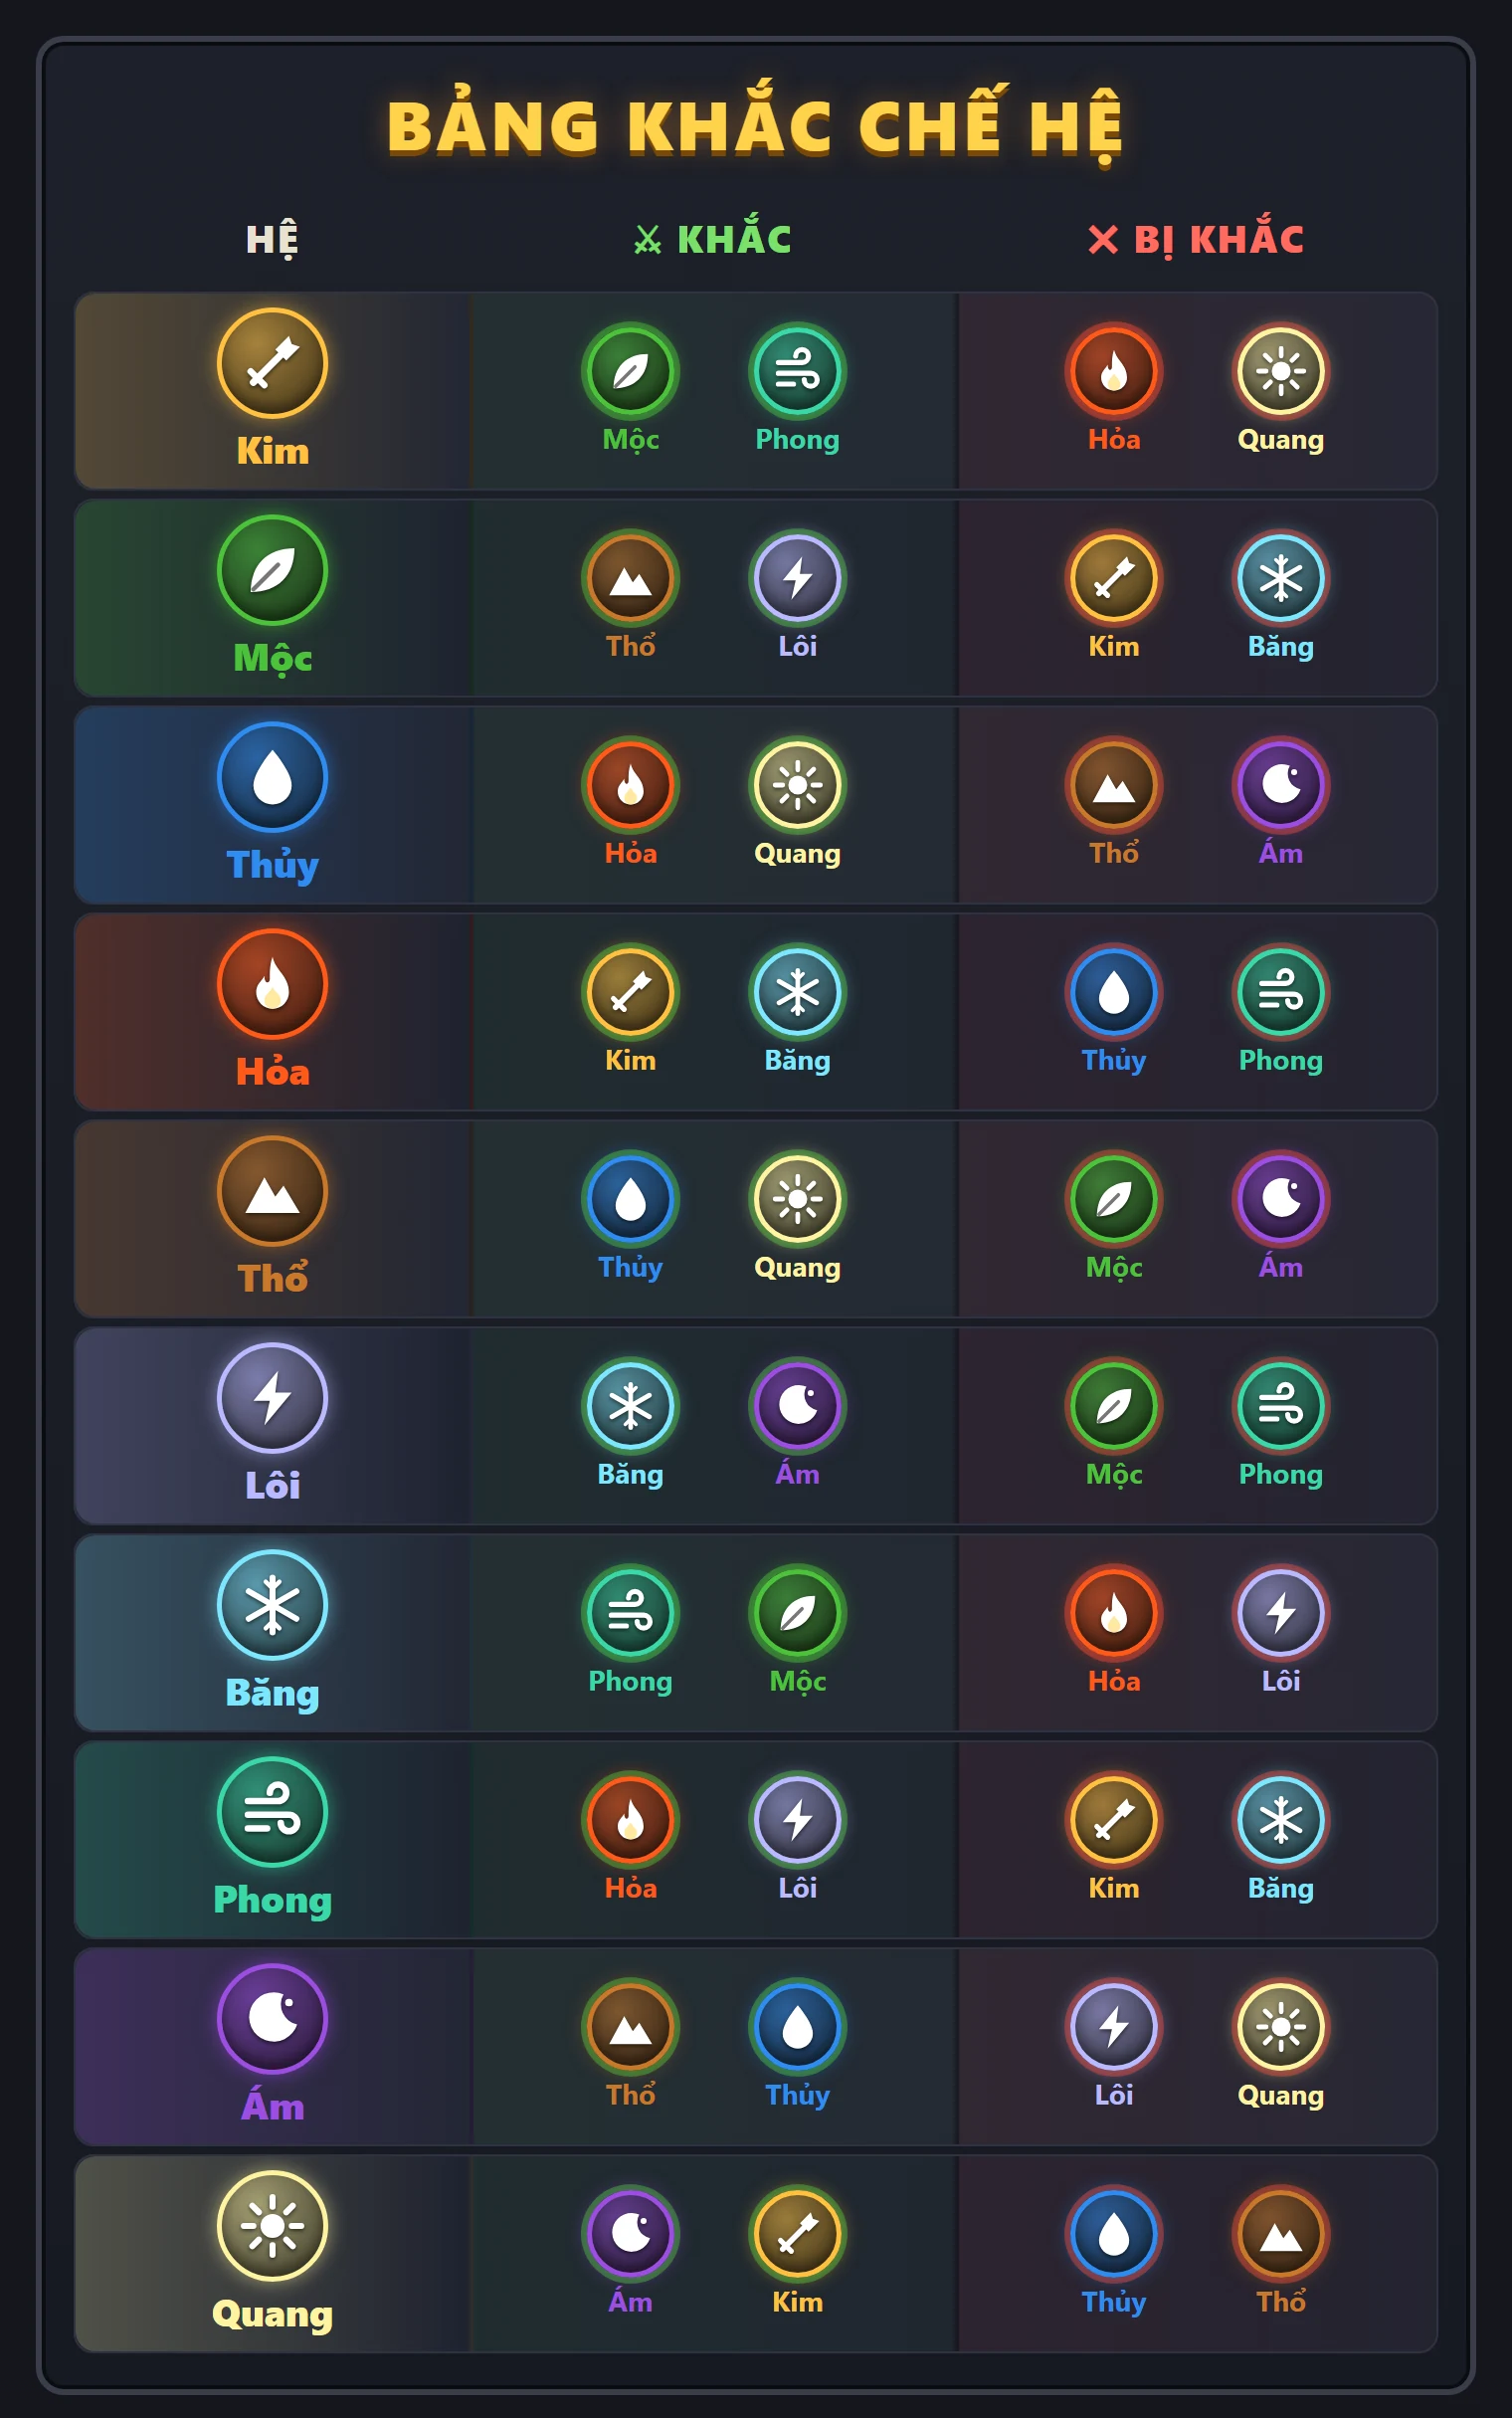Click Mộc icon in Lôi row Bị Khắc column

(1113, 1406)
